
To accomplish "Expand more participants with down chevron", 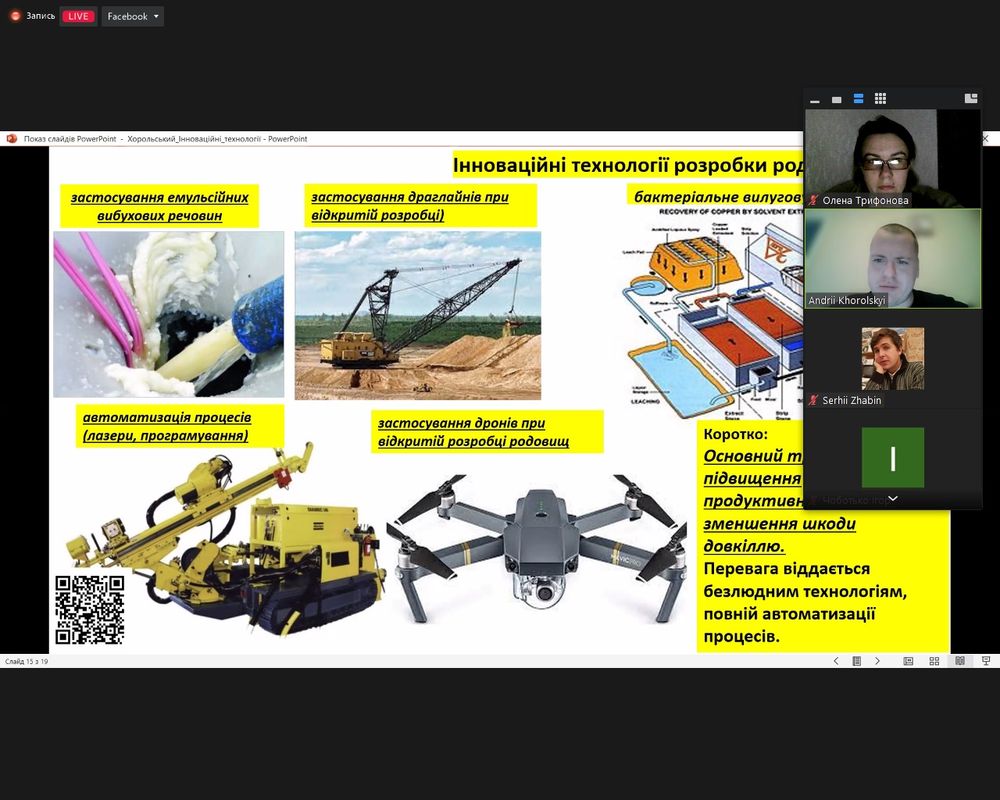I will click(893, 498).
